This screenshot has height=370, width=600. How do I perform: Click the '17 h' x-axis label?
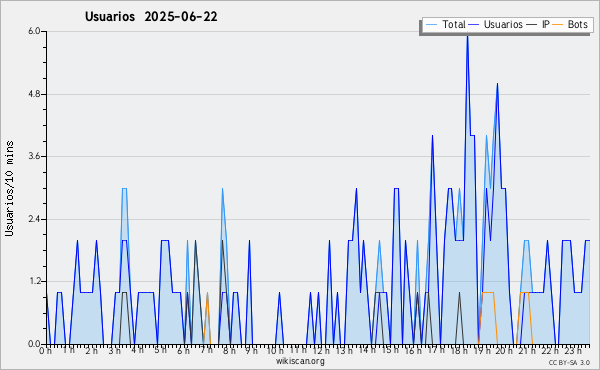[436, 350]
